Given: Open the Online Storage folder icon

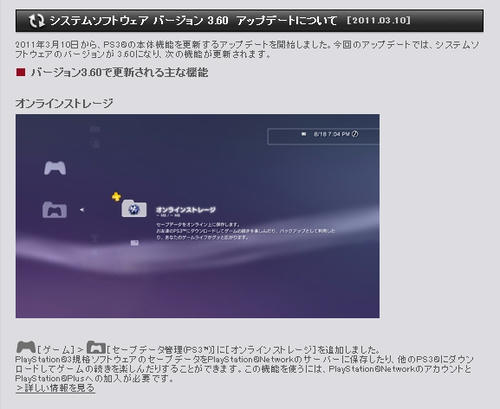Looking at the screenshot, I should [134, 209].
